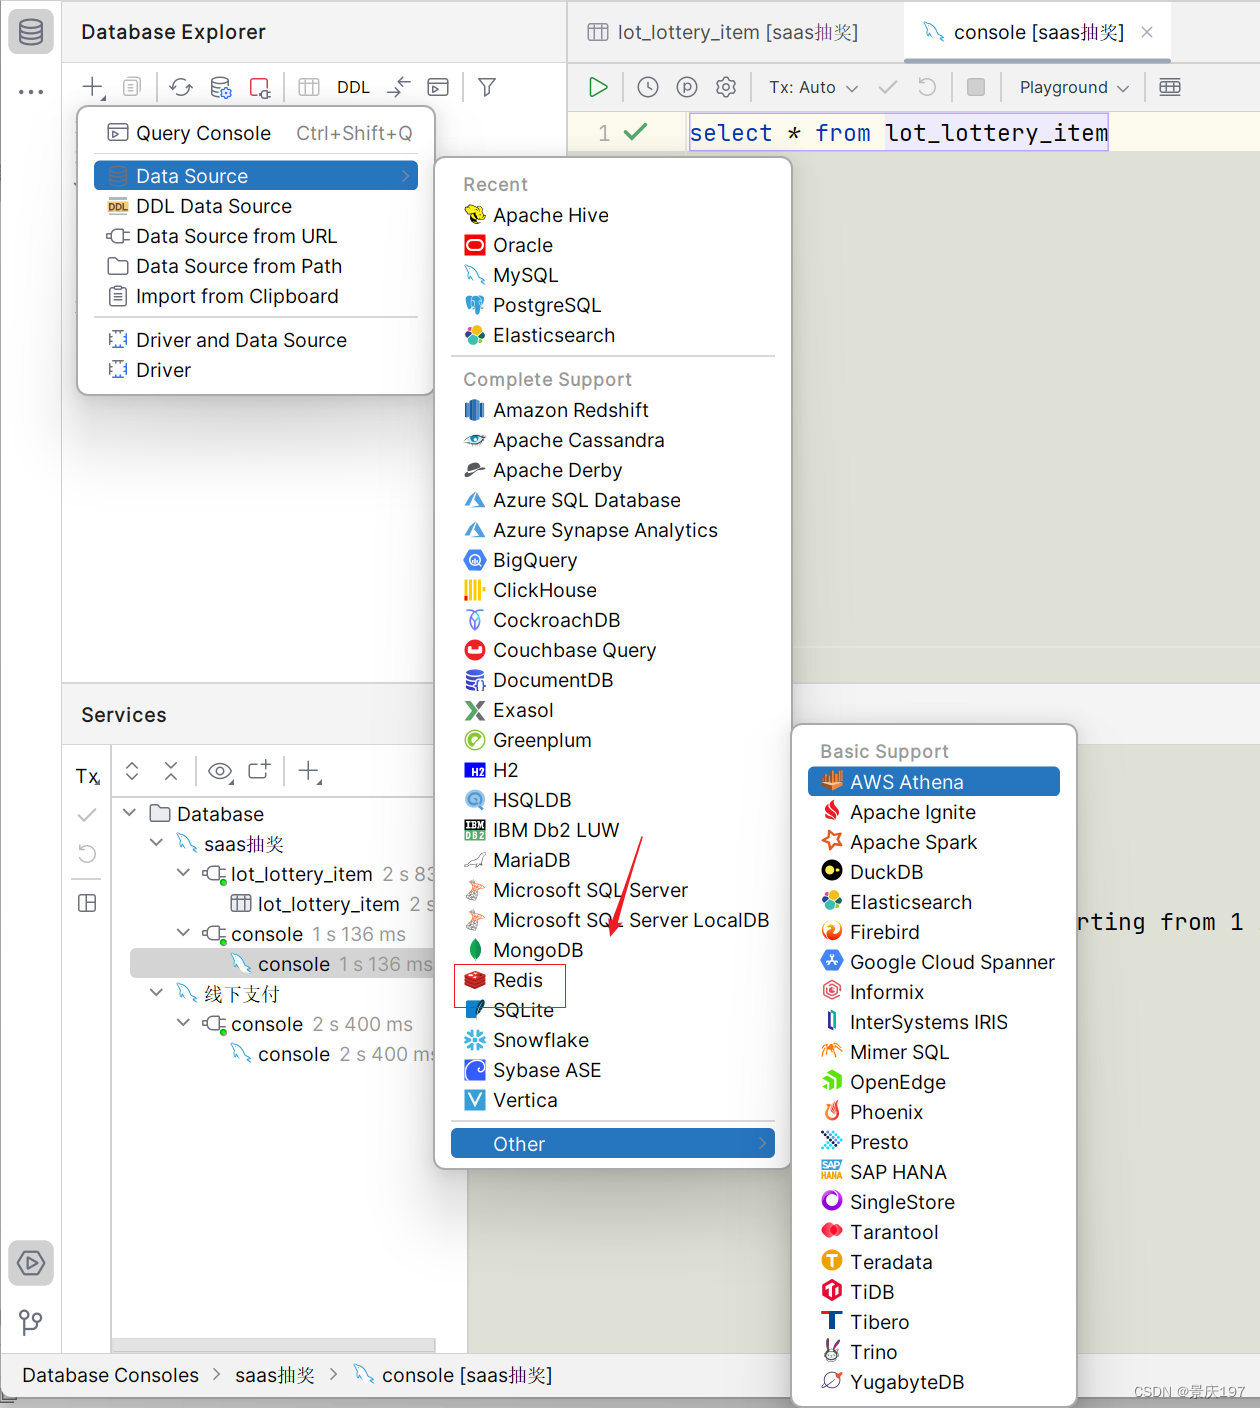
Task: Click the New (plus) button in Database Explorer
Action: click(x=93, y=87)
